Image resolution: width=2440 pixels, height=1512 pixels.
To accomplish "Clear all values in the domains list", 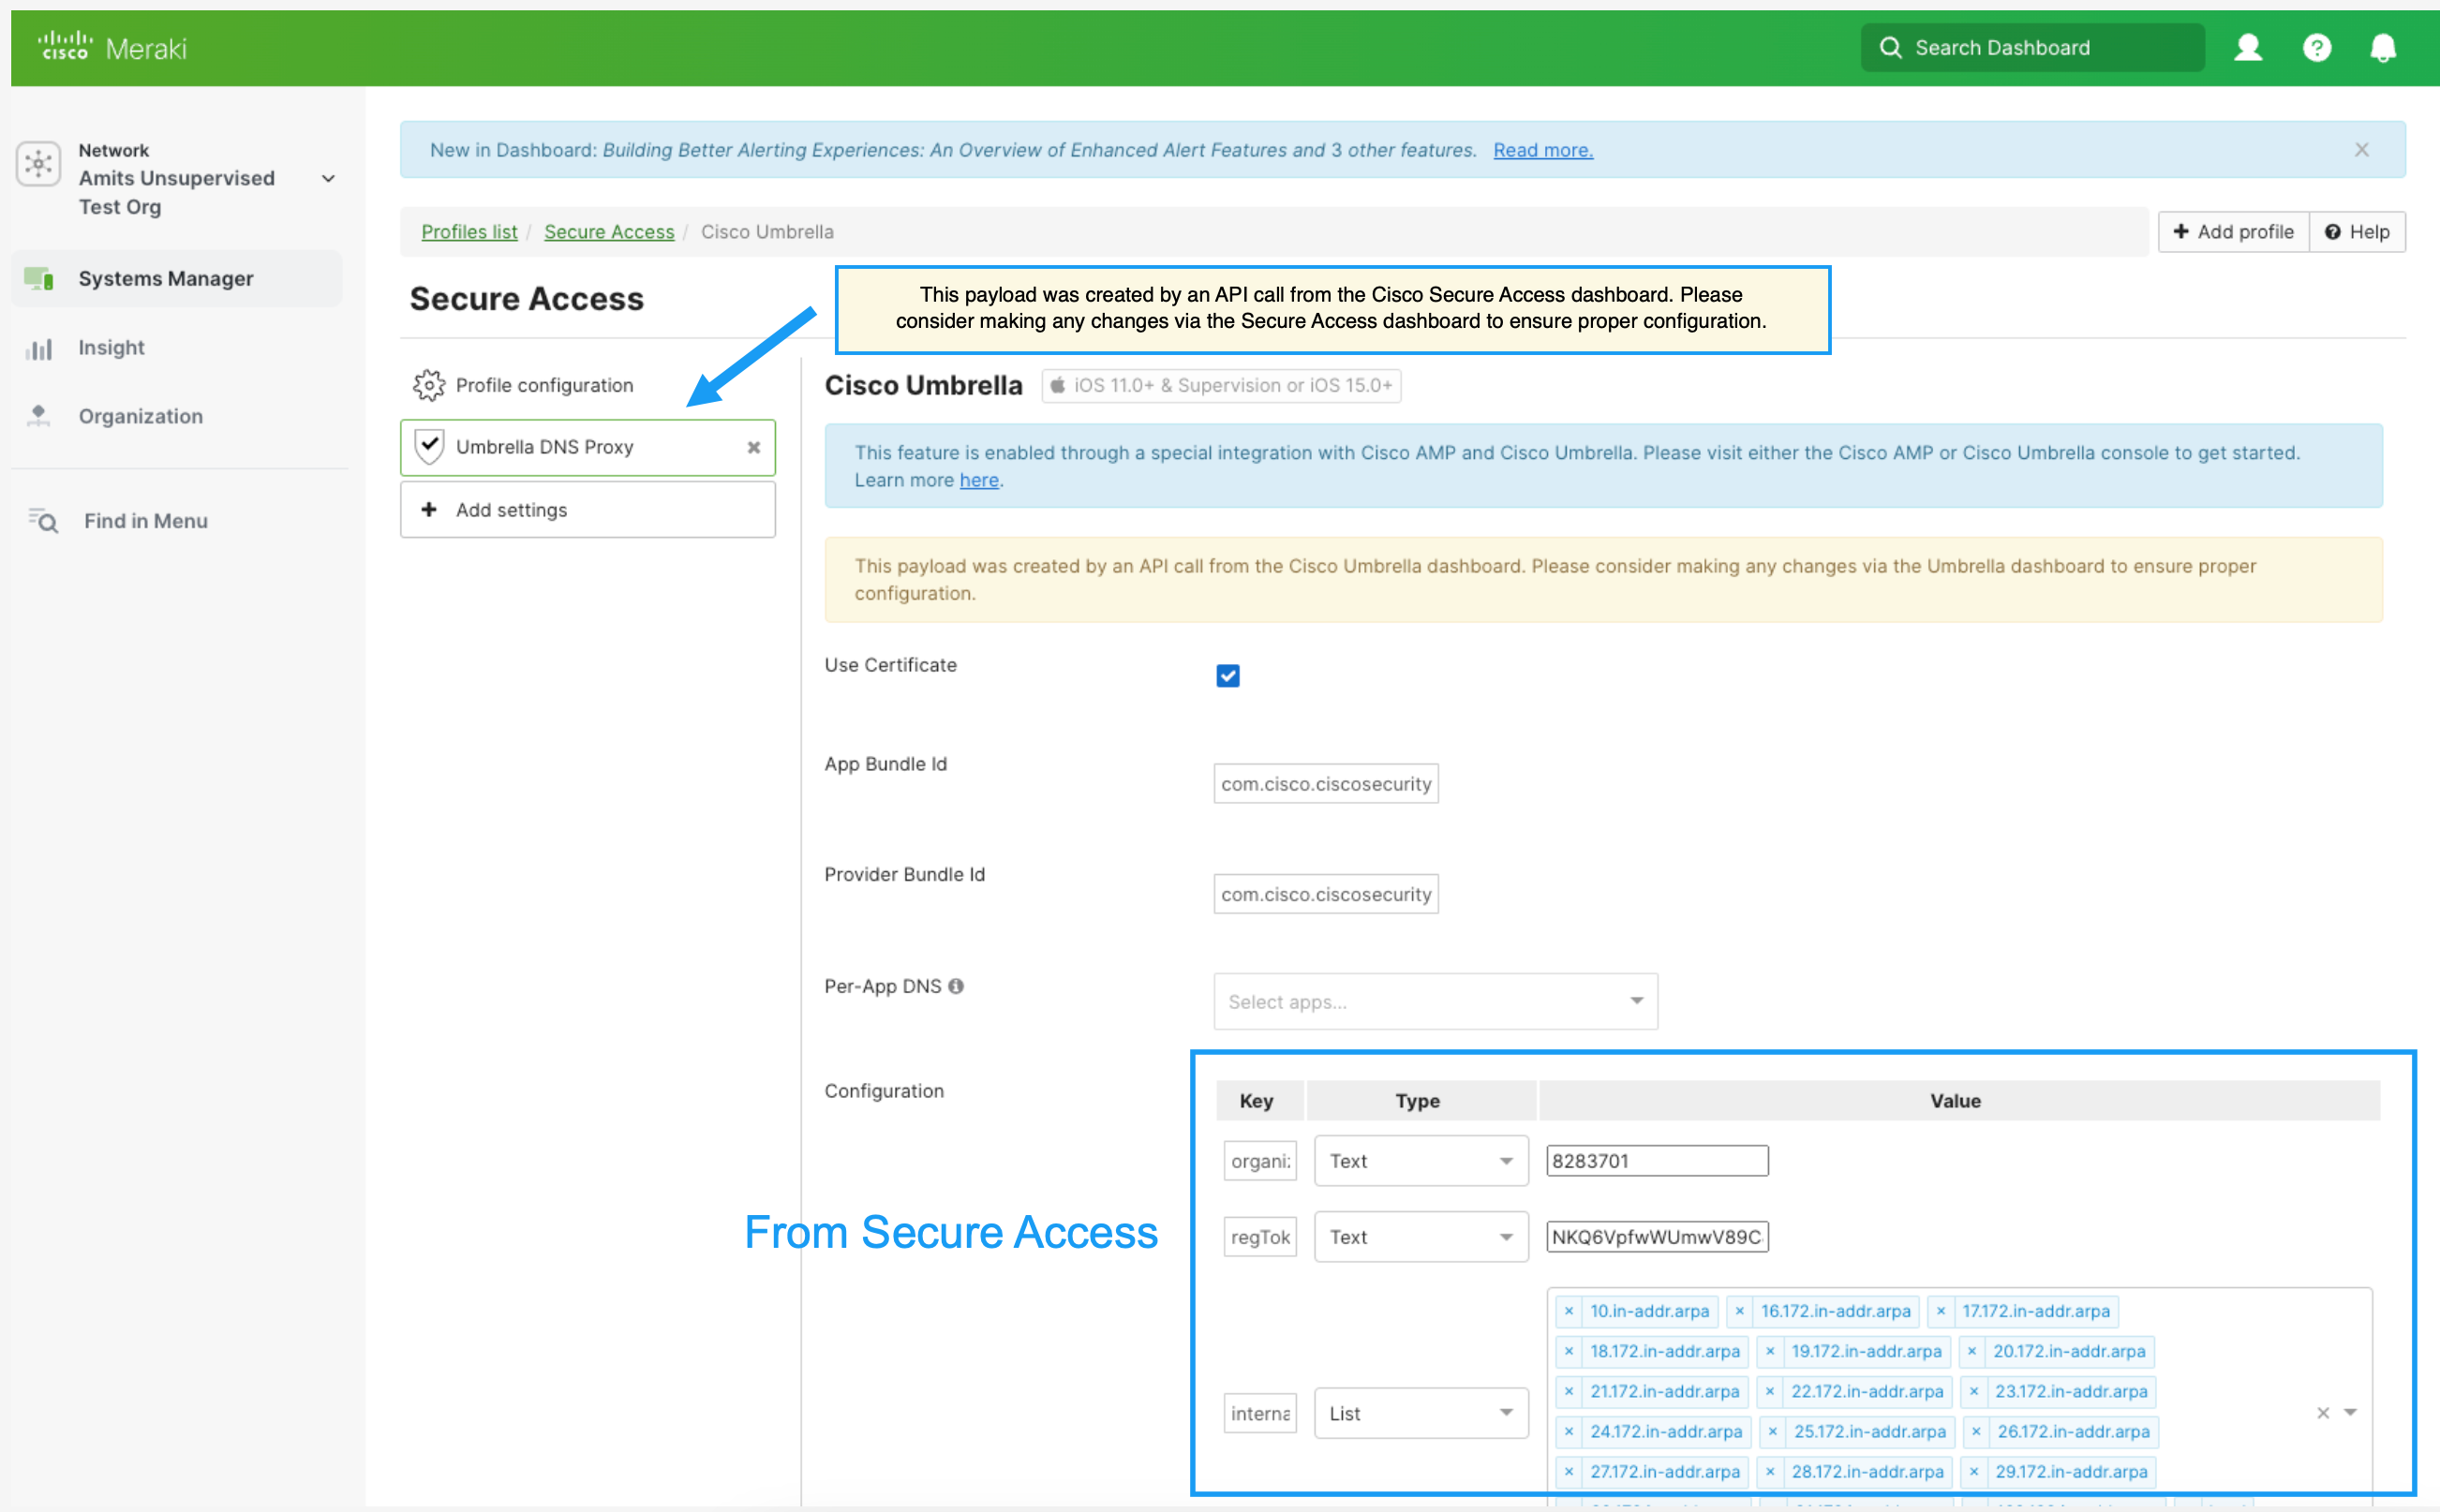I will [x=2323, y=1413].
